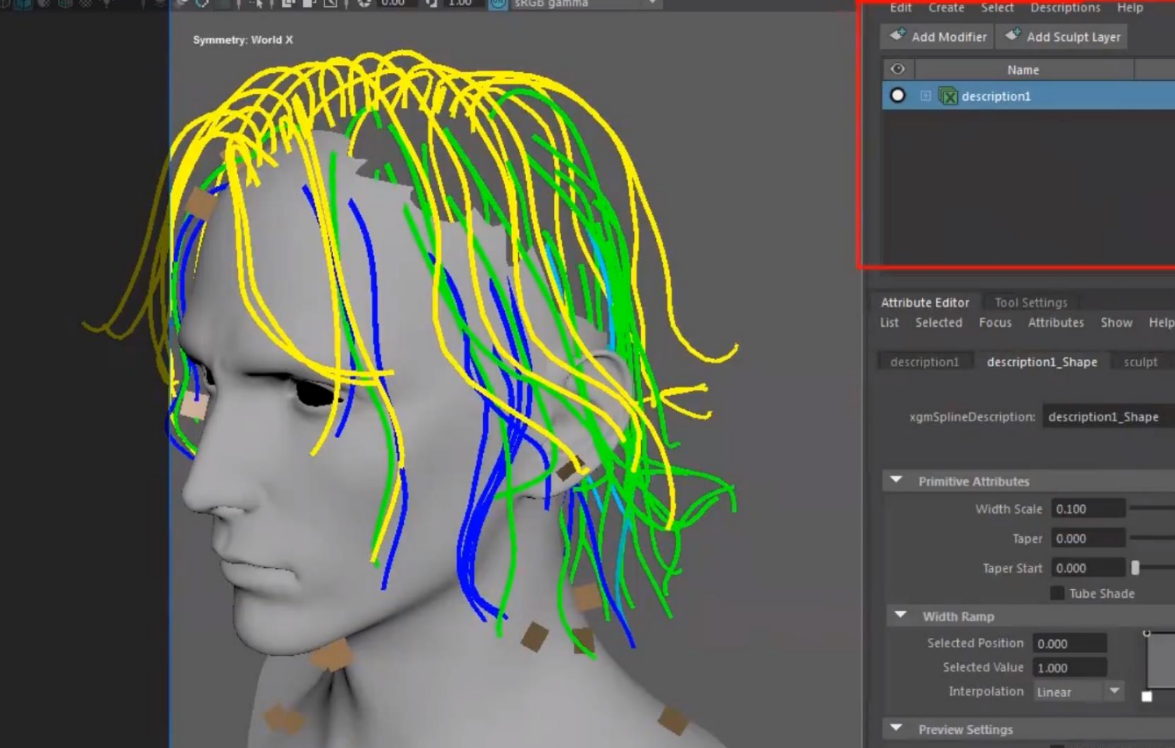Click the Selected Value field
1175x748 pixels.
(x=1069, y=668)
